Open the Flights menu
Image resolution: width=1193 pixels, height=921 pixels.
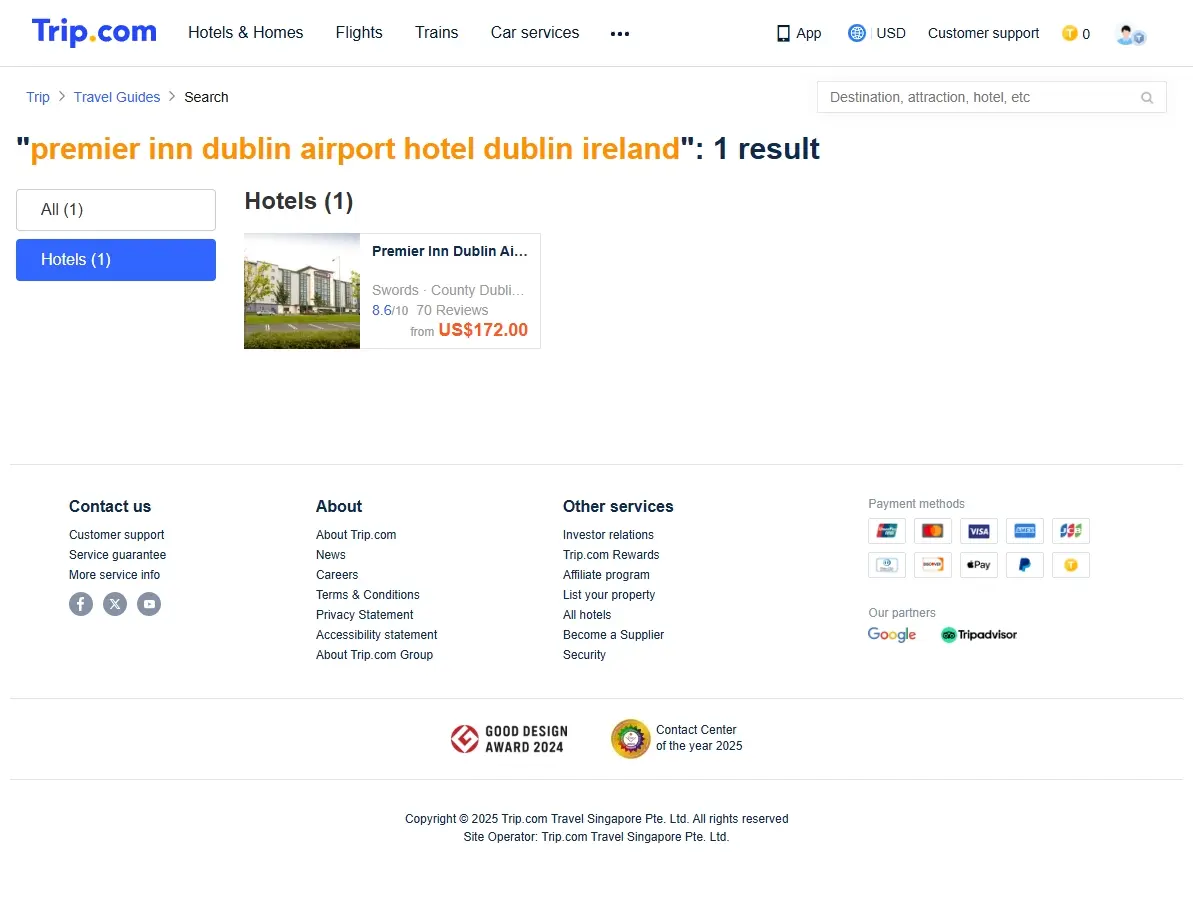click(x=359, y=33)
